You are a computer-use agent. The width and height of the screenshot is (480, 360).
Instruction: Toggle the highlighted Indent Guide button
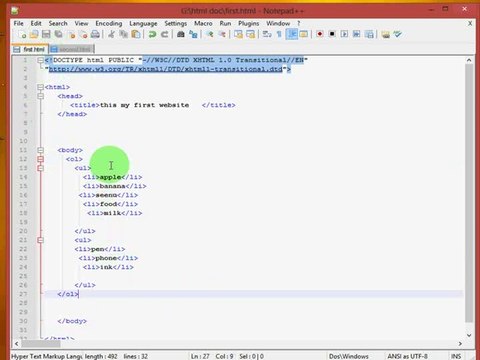pyautogui.click(x=291, y=34)
